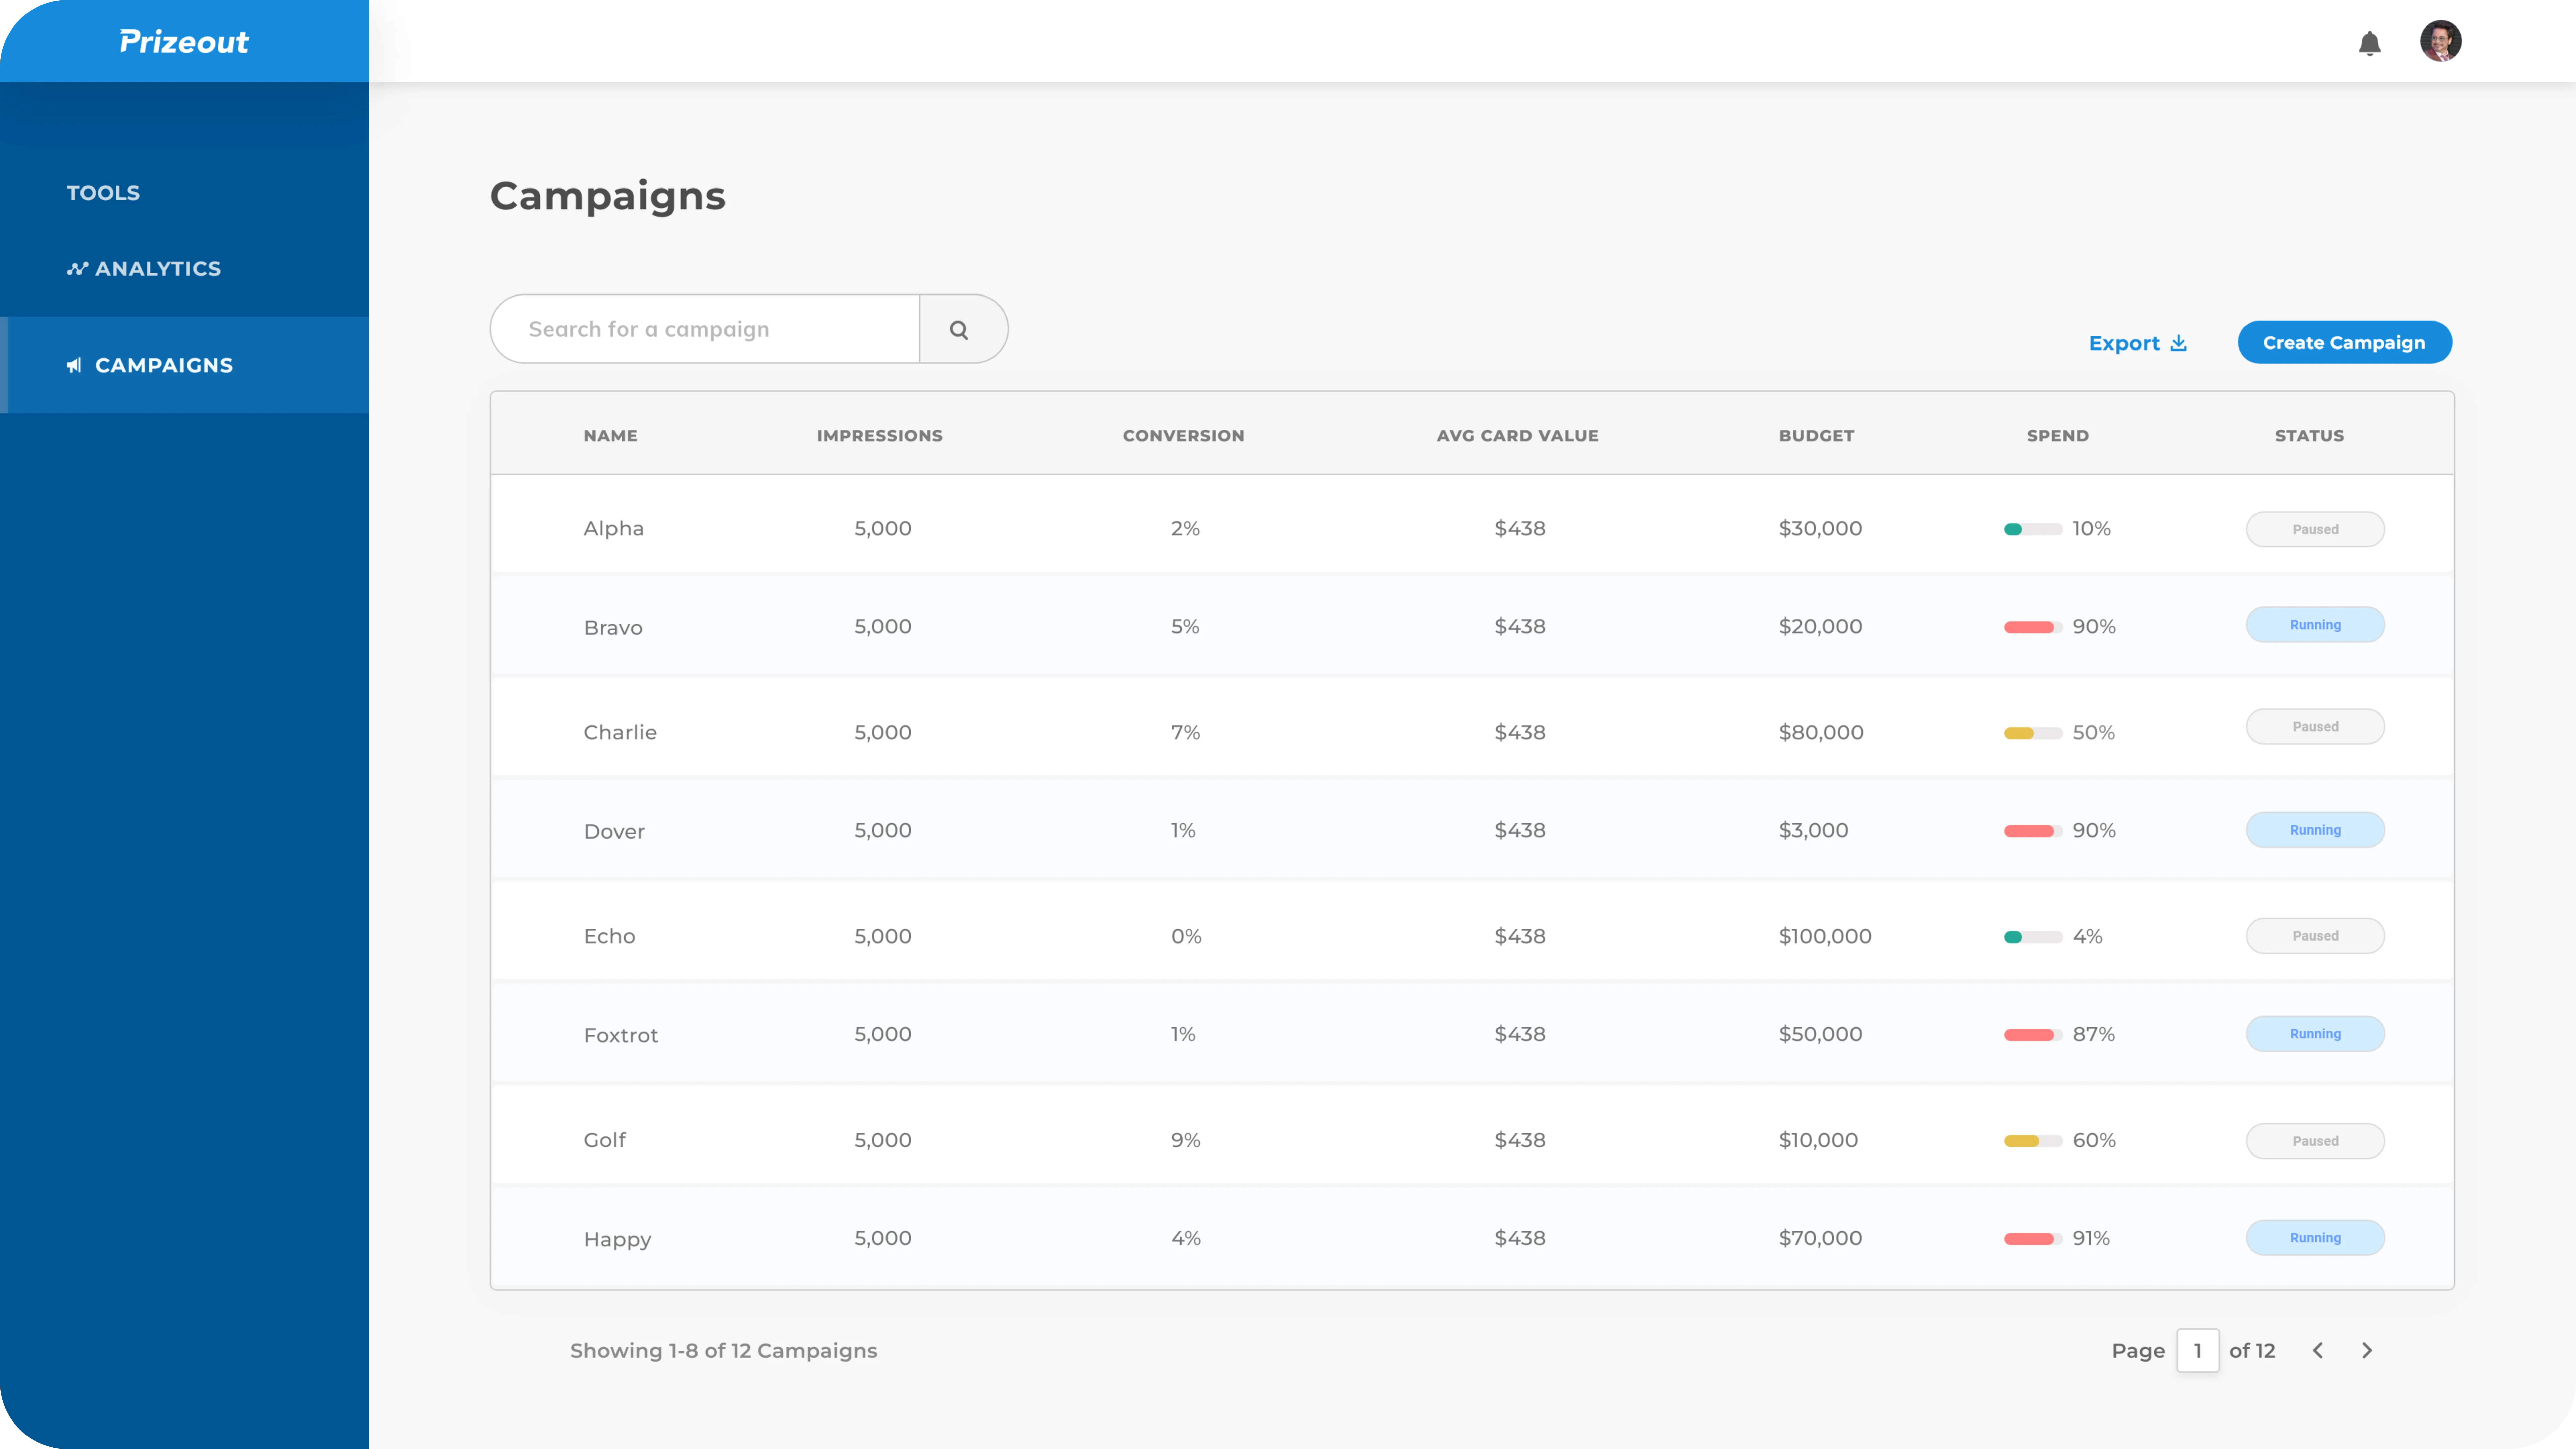
Task: Toggle the Running status for Foxtrot
Action: [2315, 1034]
